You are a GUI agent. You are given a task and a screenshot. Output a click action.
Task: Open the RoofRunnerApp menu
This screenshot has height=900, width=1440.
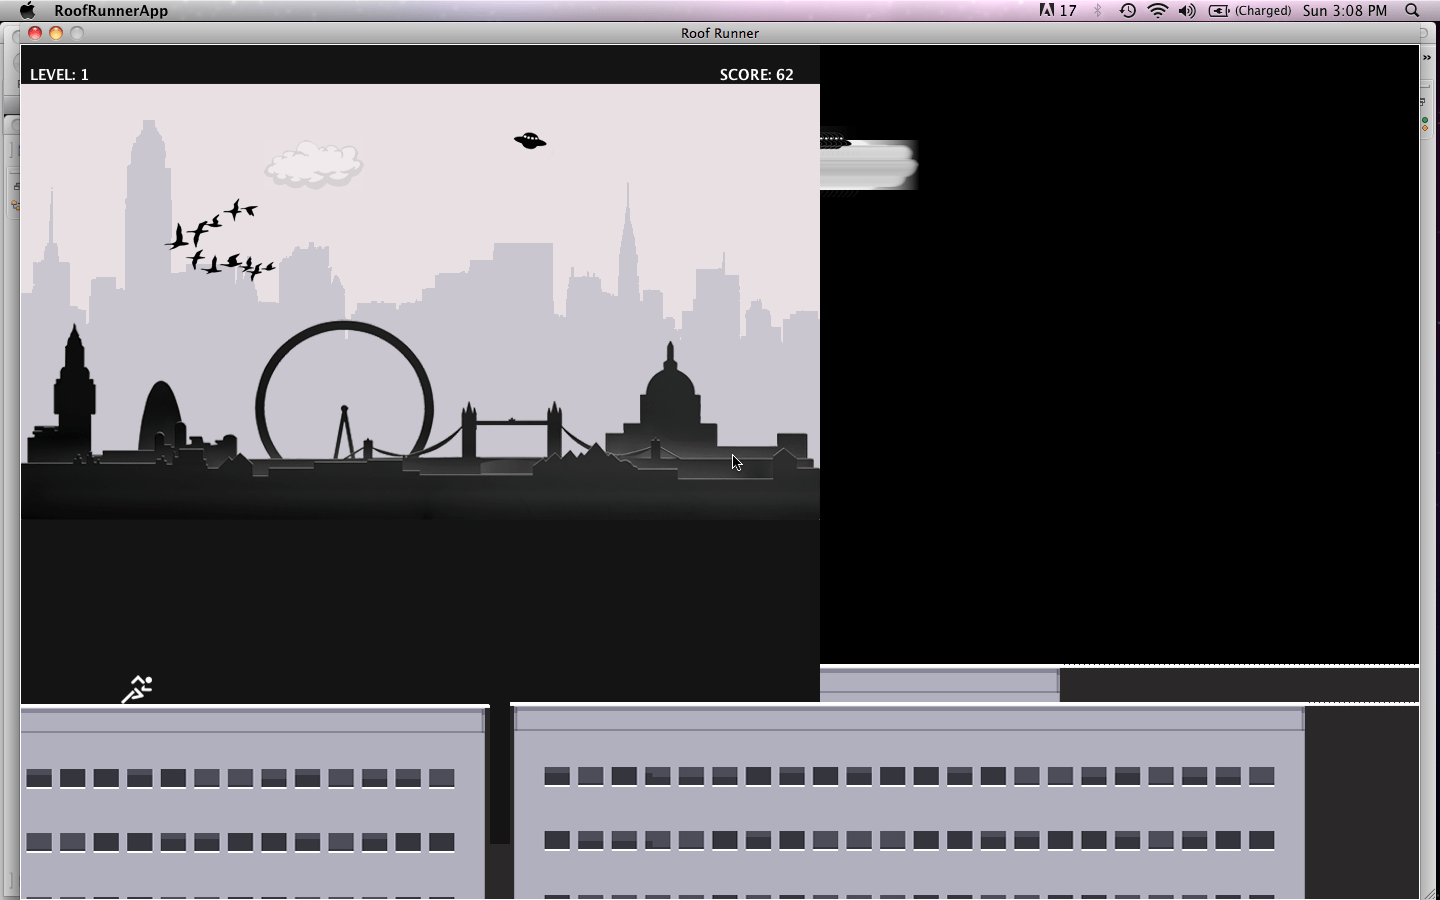tap(111, 10)
